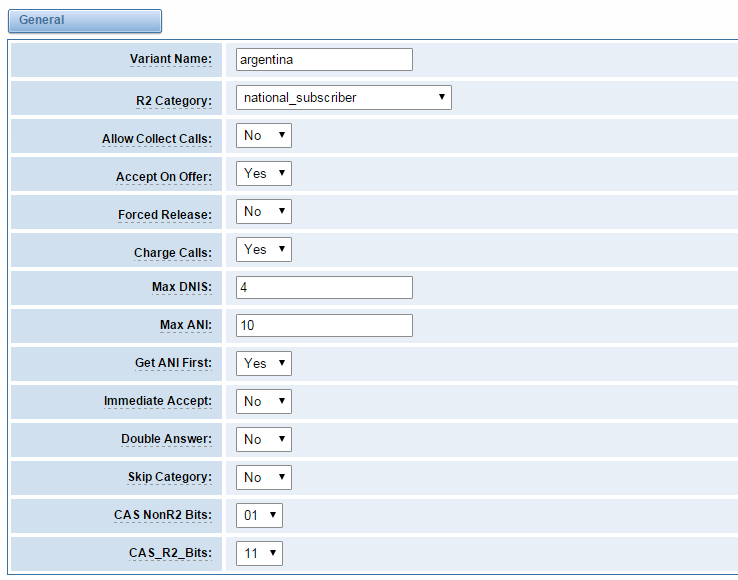Viewport: 738px width, 580px height.
Task: Click the Allow Collect Calls label
Action: coord(157,139)
